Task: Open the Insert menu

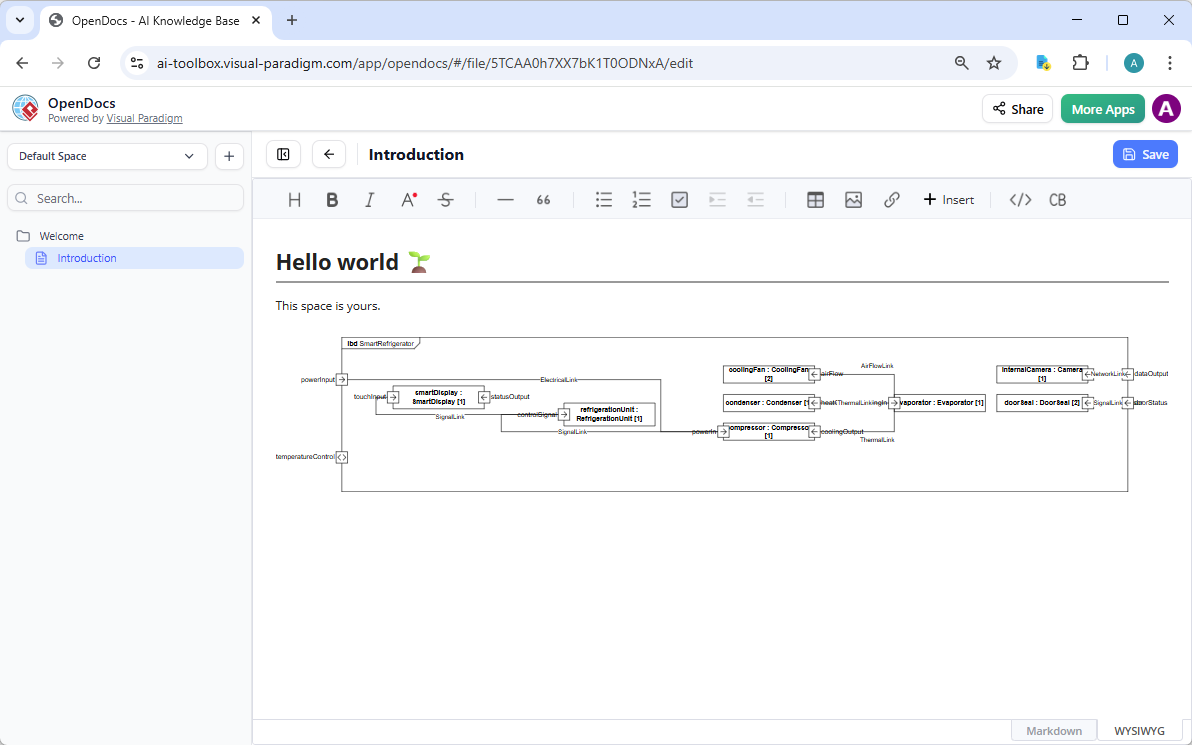Action: click(x=948, y=199)
